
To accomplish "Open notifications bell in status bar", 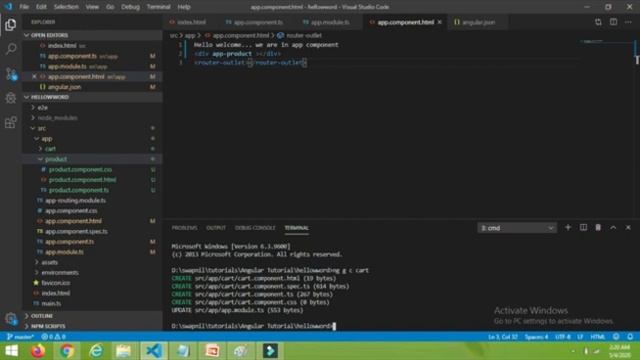I will [630, 337].
